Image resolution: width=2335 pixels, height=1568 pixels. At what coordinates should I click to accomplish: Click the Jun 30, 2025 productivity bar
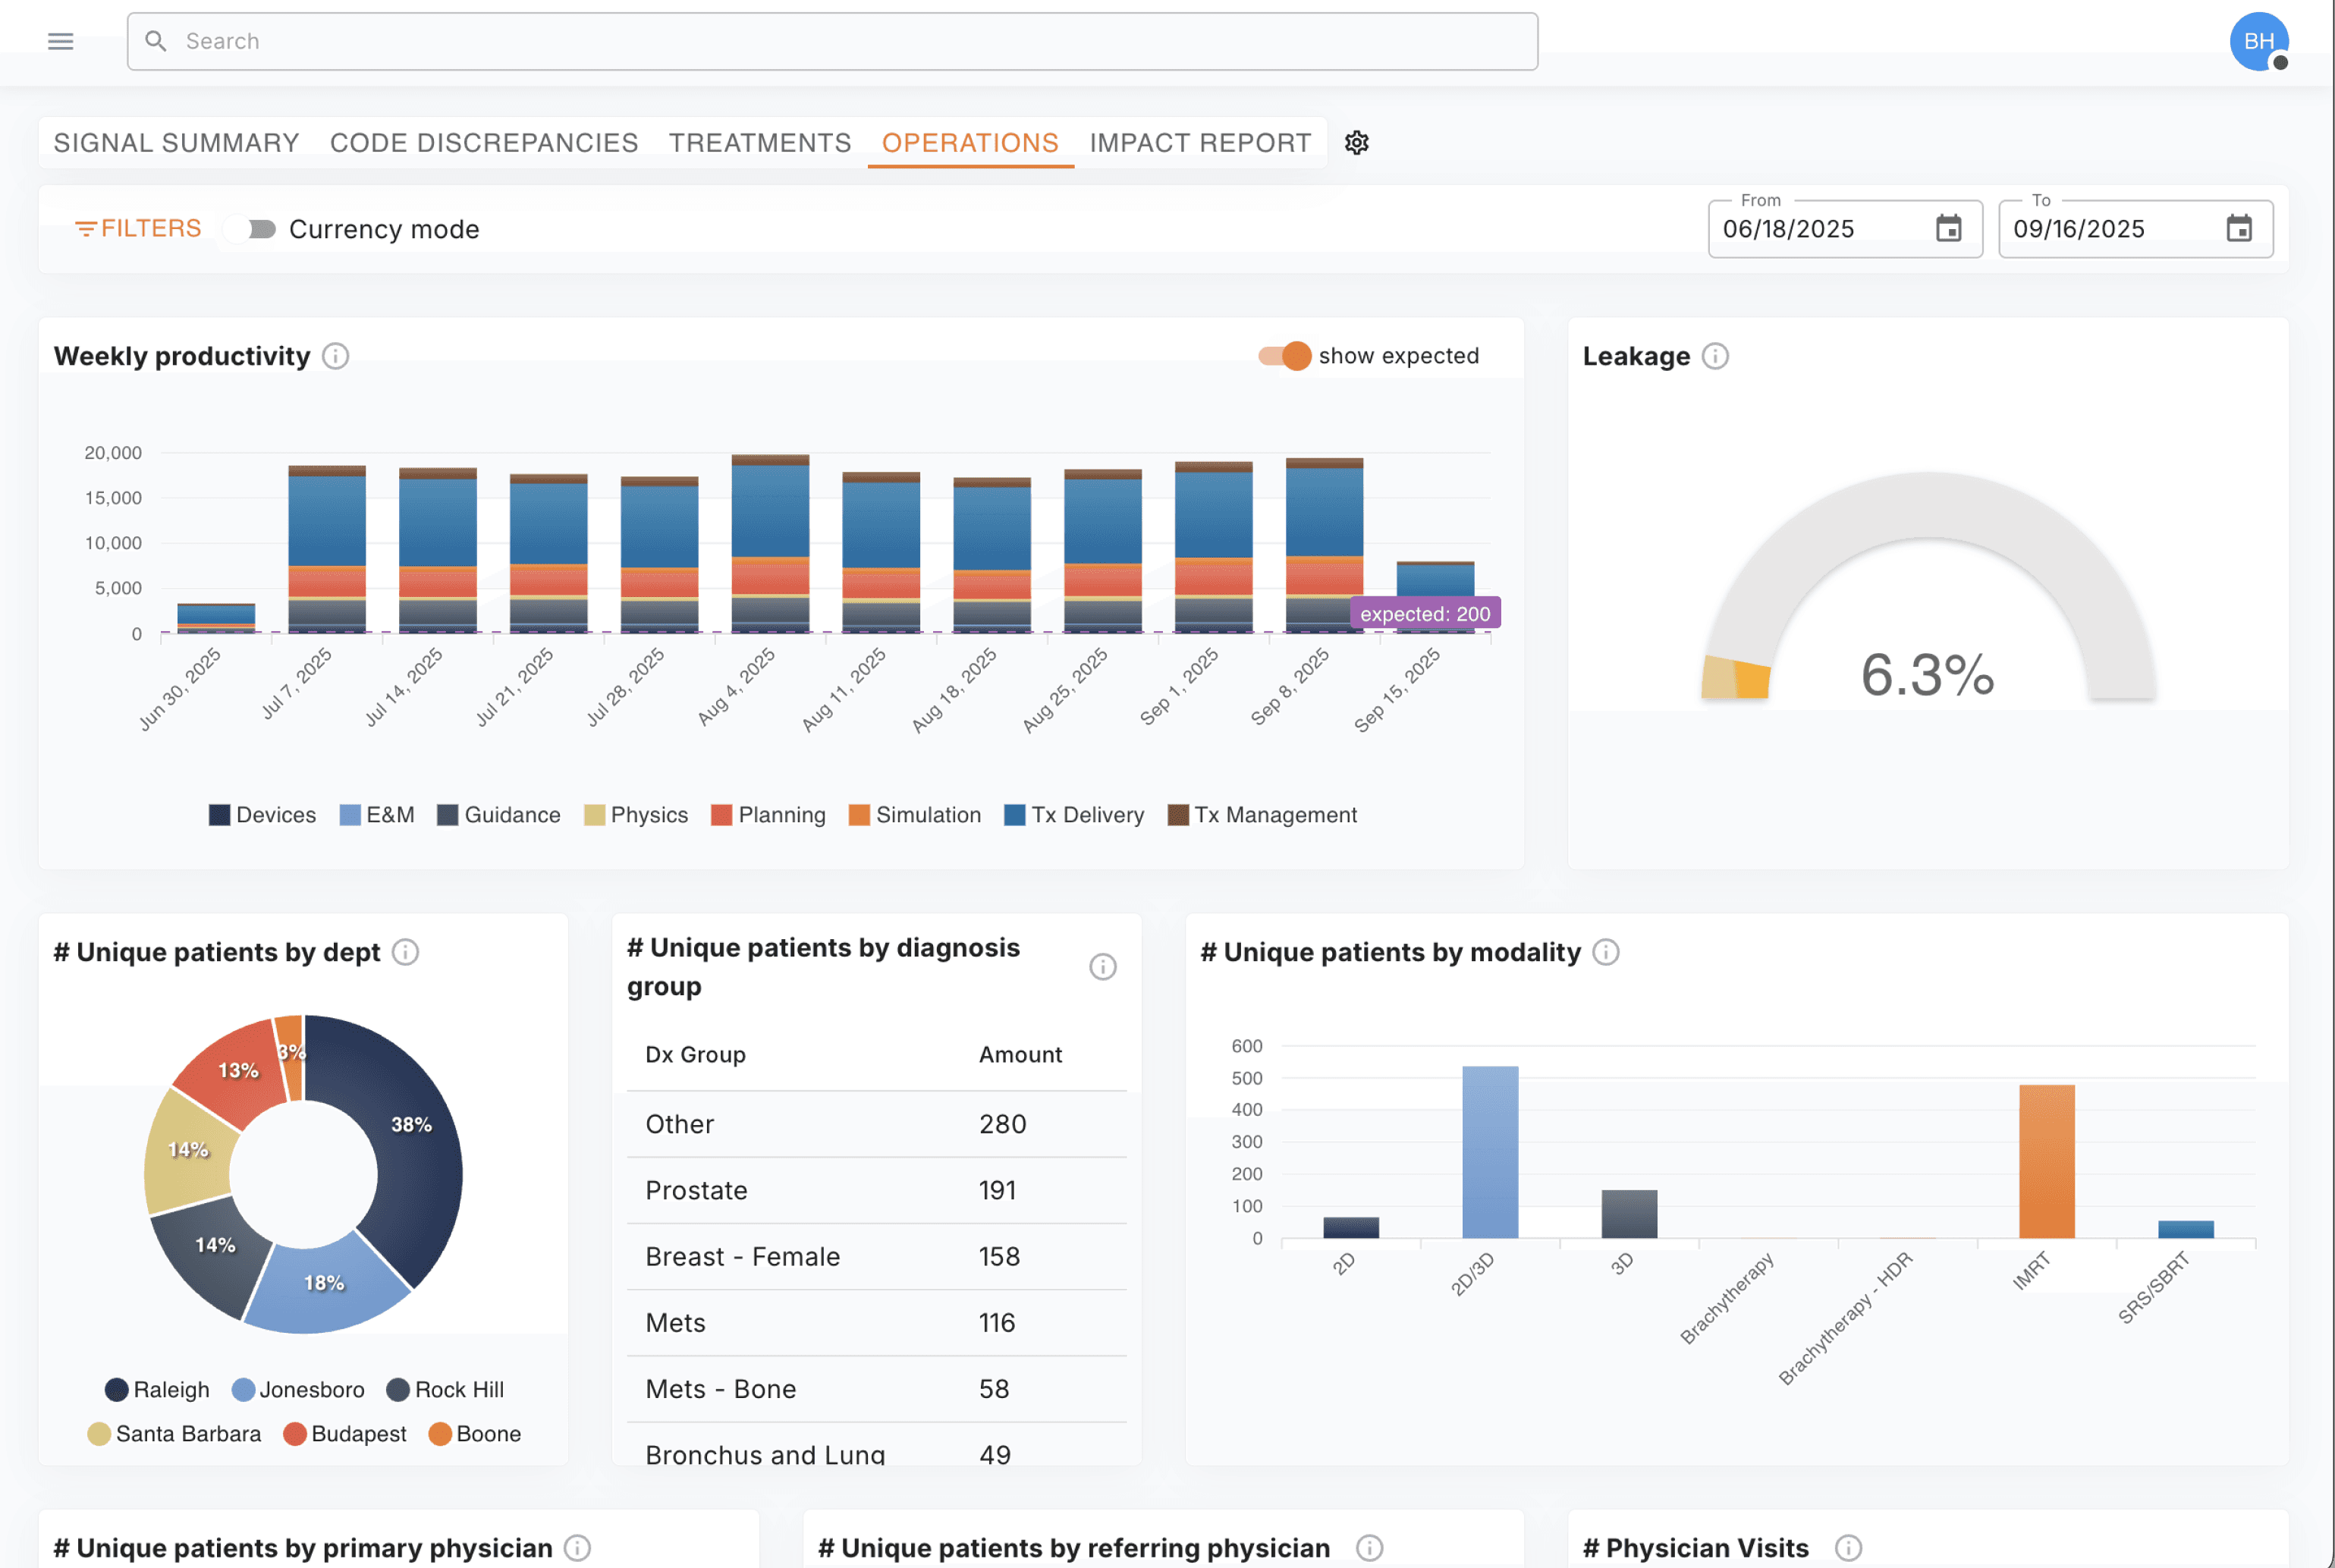(x=216, y=618)
